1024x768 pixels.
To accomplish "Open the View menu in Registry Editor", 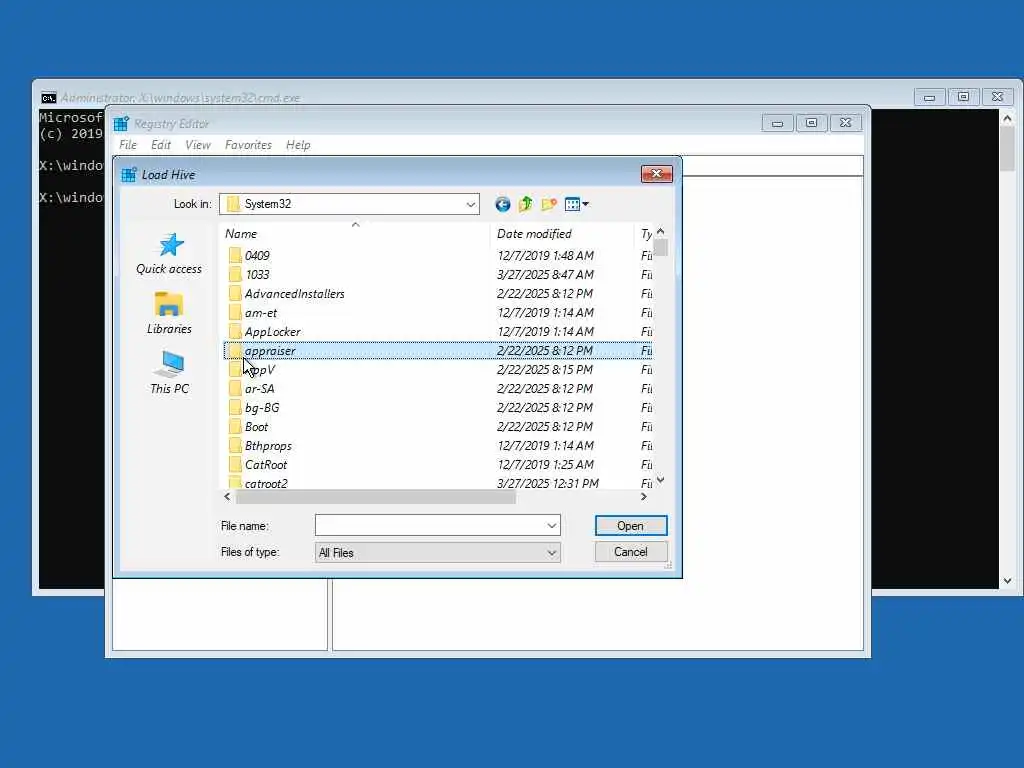I will pos(198,145).
